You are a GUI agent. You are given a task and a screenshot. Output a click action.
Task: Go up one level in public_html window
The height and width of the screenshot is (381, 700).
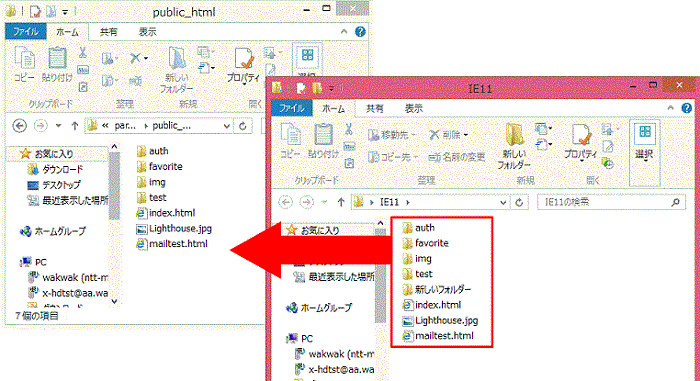(75, 126)
